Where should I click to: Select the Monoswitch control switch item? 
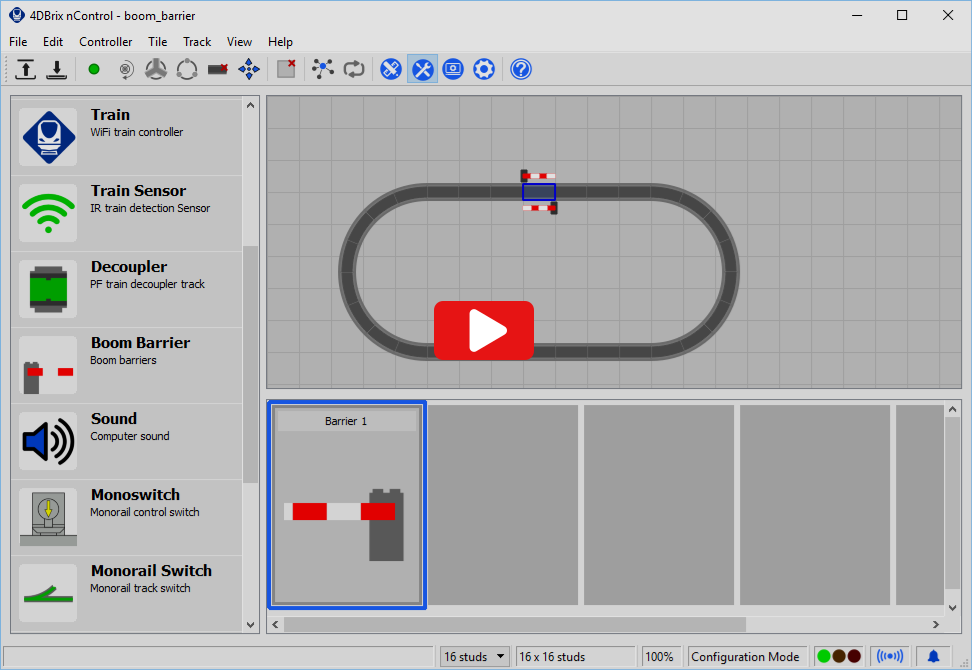(x=126, y=518)
